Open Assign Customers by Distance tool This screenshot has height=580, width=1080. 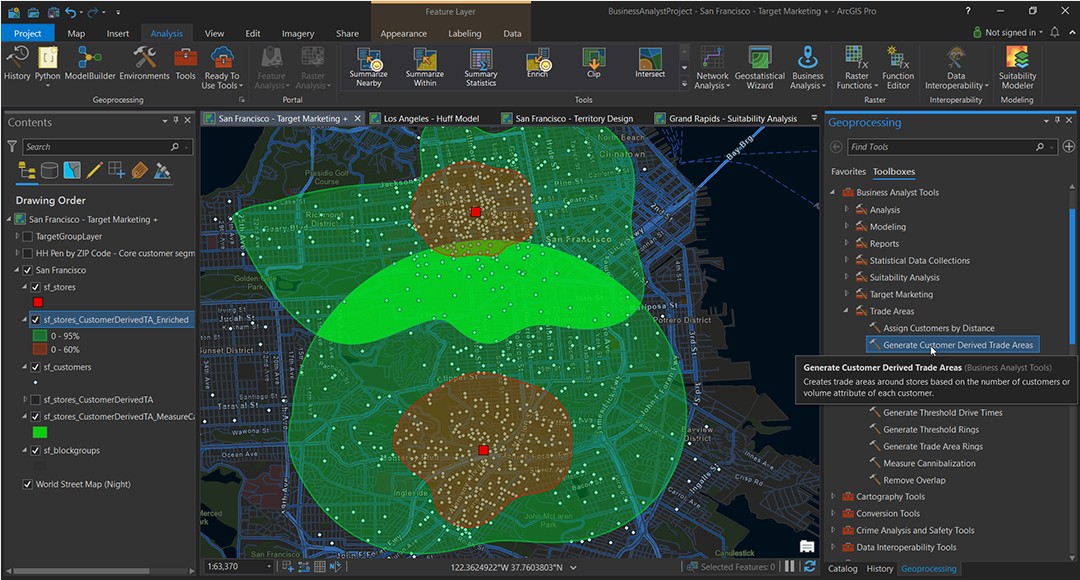point(938,329)
